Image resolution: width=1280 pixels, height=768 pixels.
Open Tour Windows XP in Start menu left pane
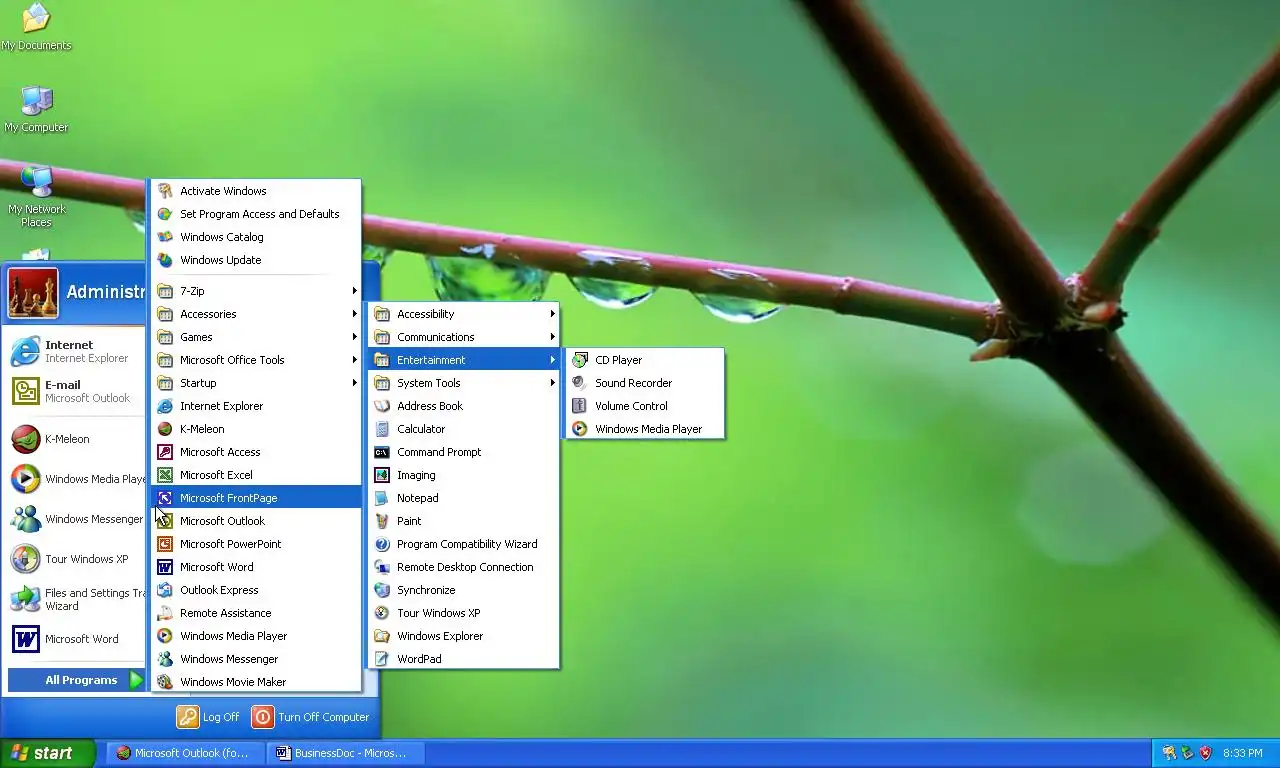pyautogui.click(x=76, y=559)
